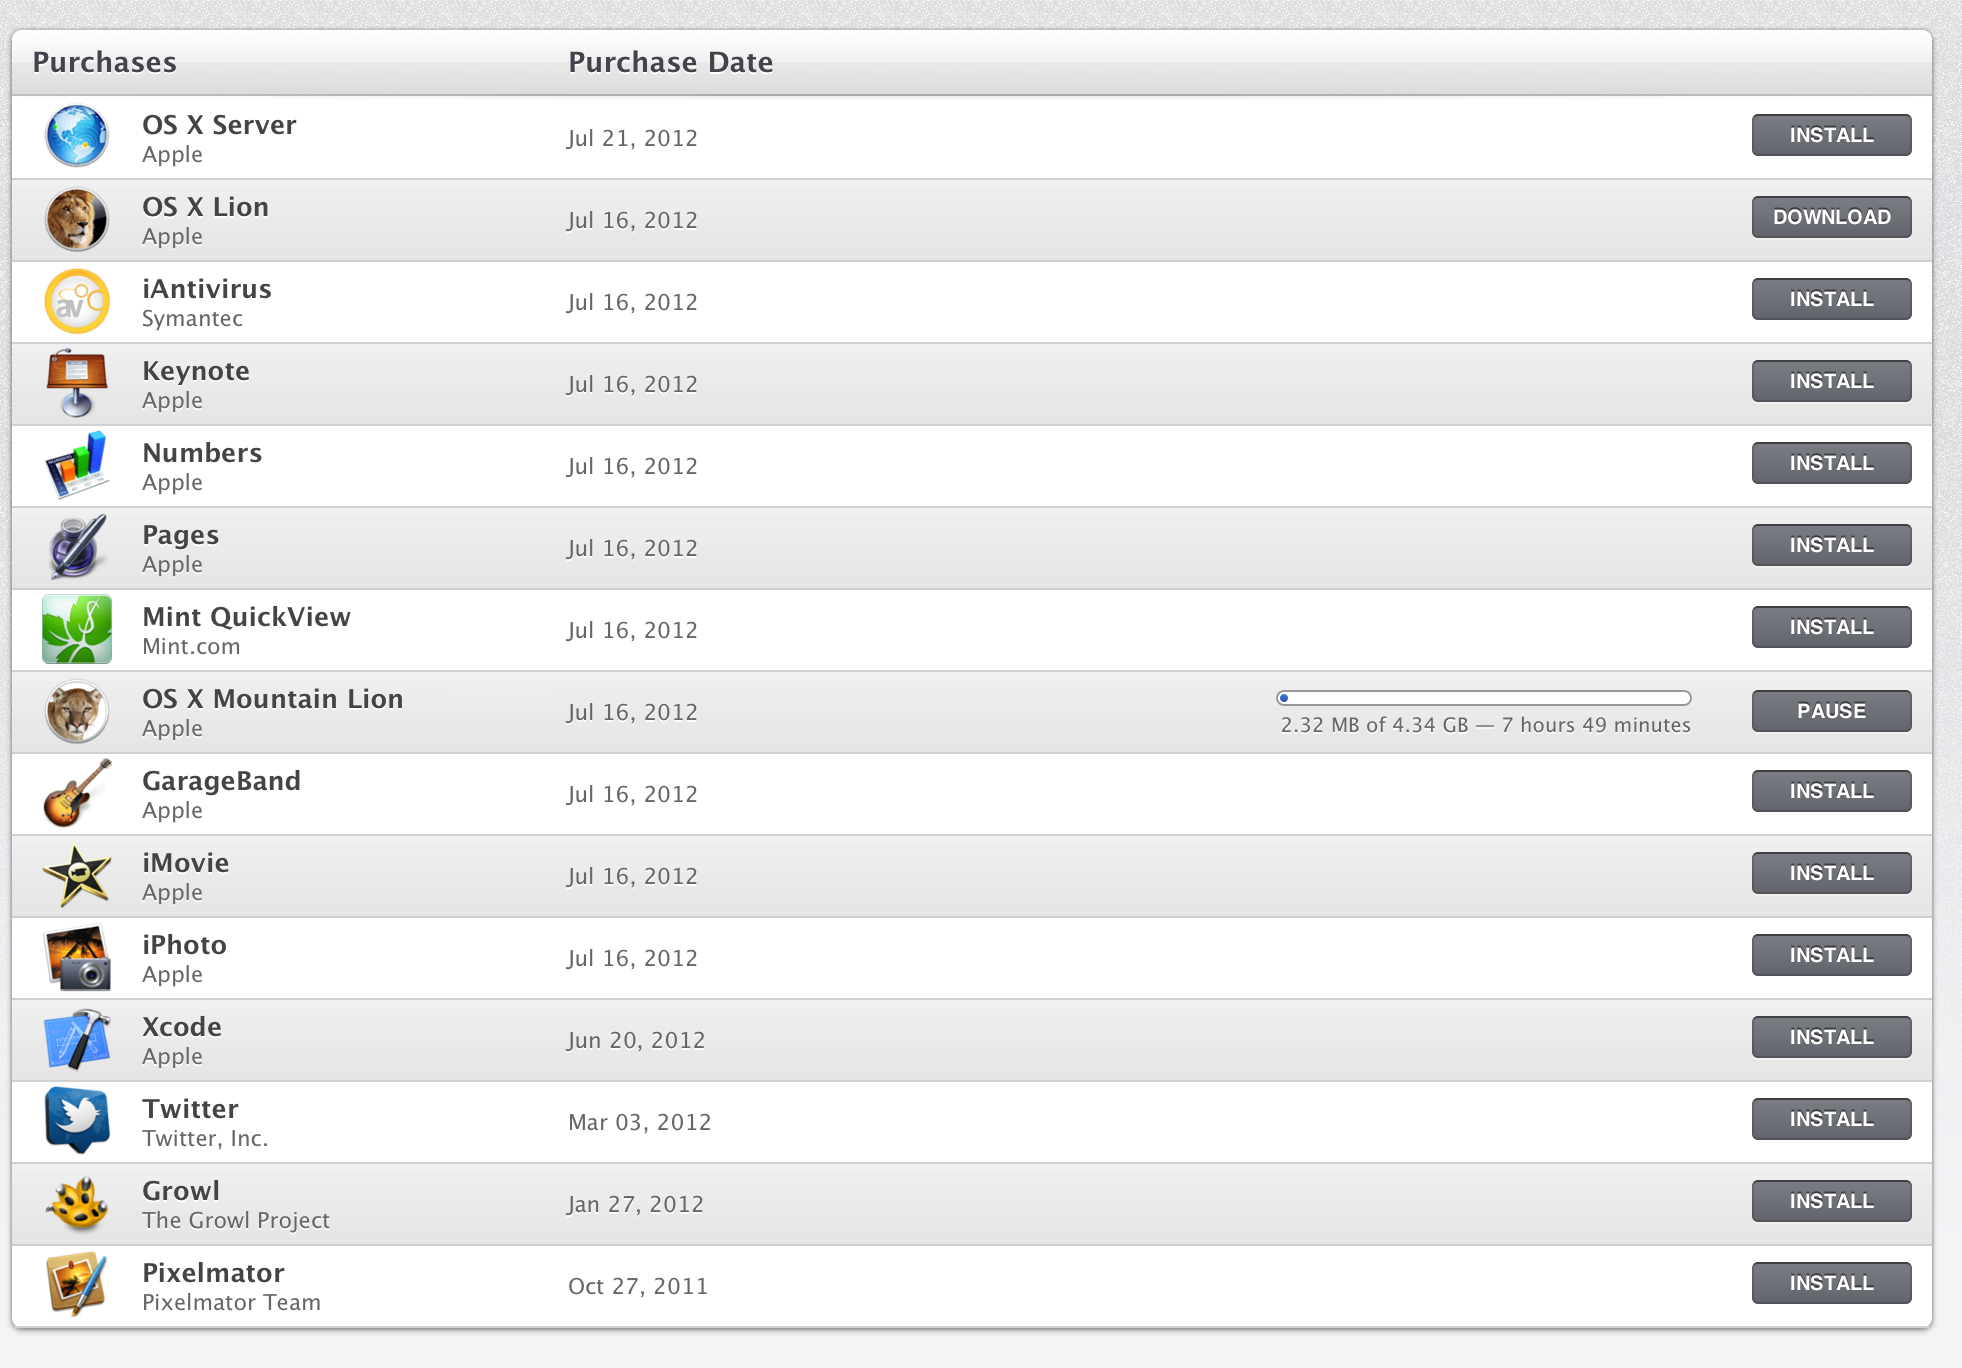Install Pixelmator
Viewport: 1962px width, 1368px height.
pos(1830,1283)
